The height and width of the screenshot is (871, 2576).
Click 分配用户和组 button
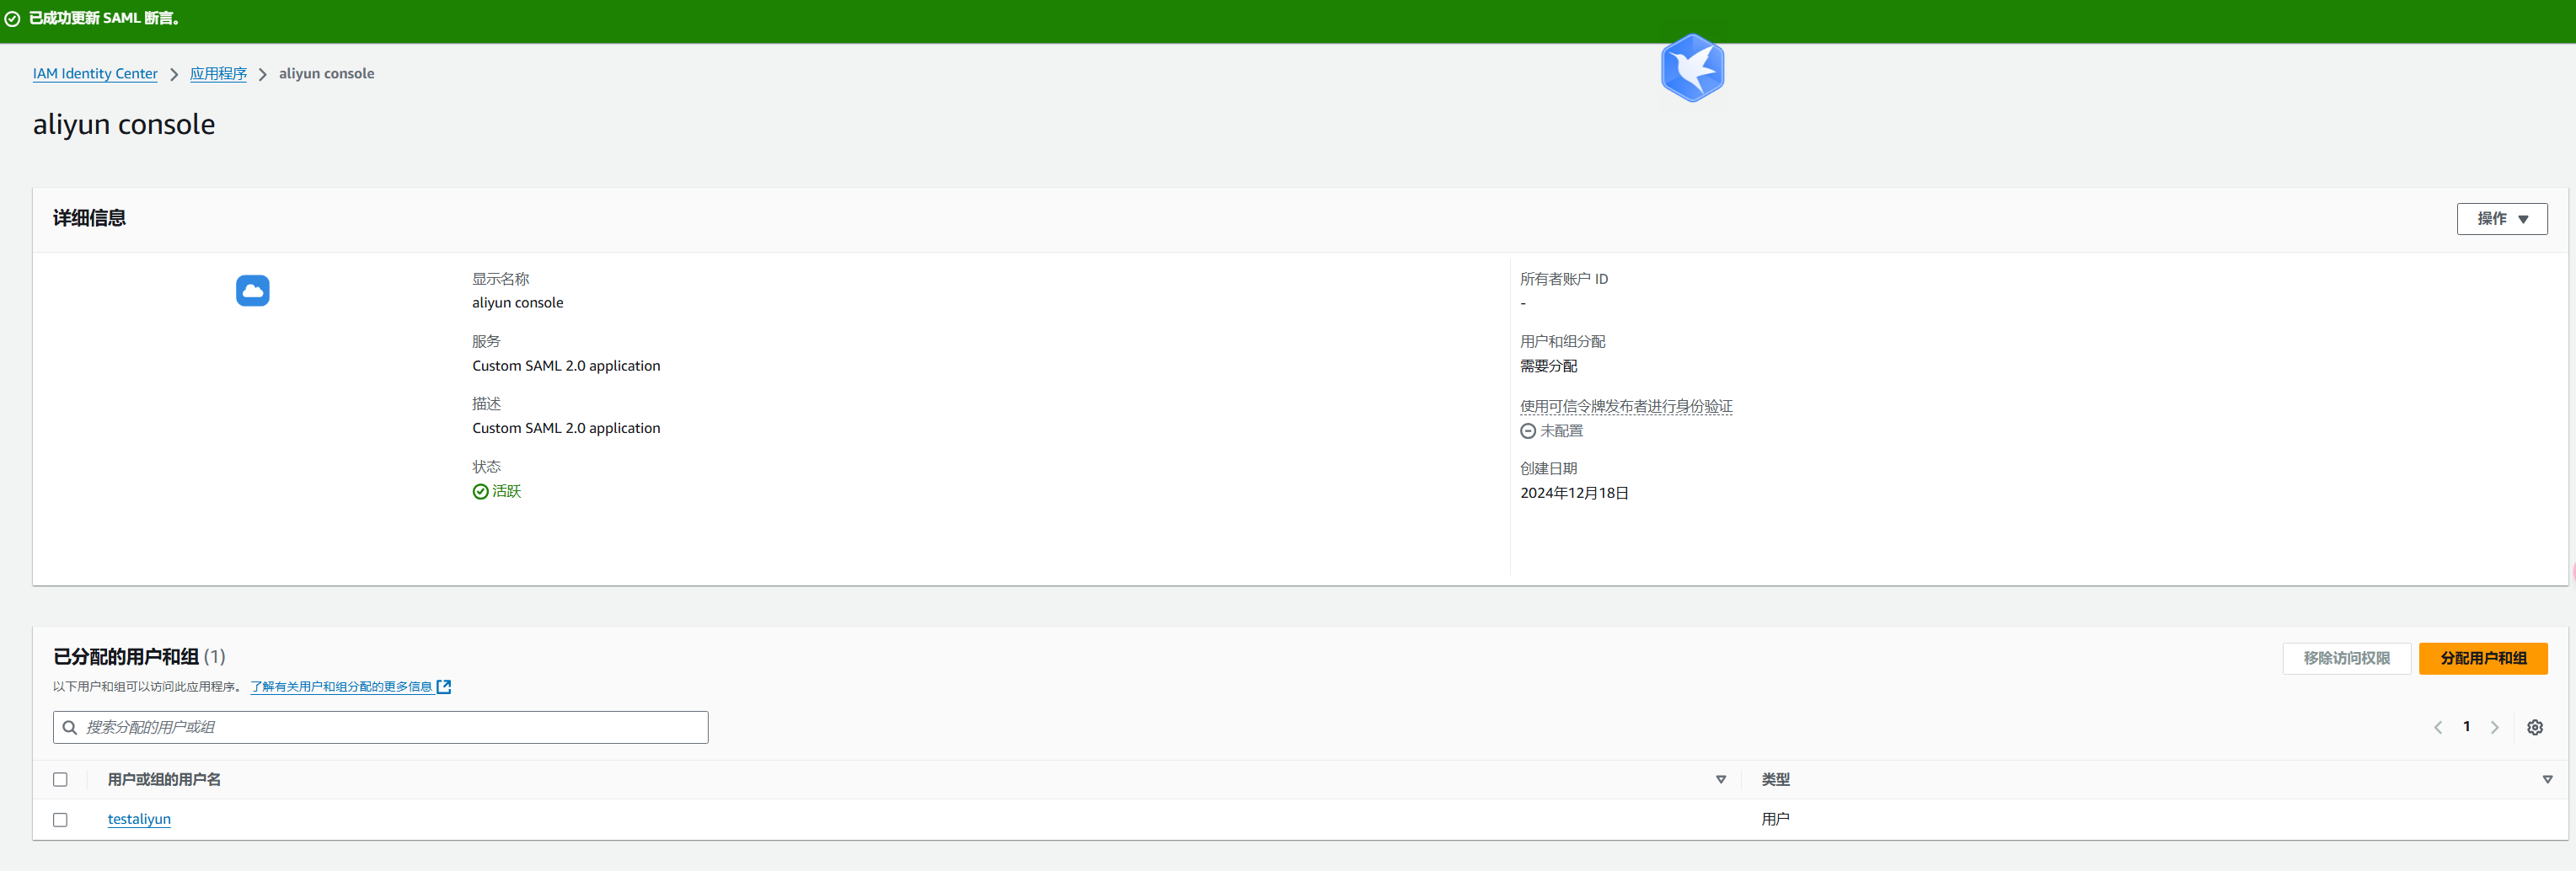click(x=2483, y=658)
